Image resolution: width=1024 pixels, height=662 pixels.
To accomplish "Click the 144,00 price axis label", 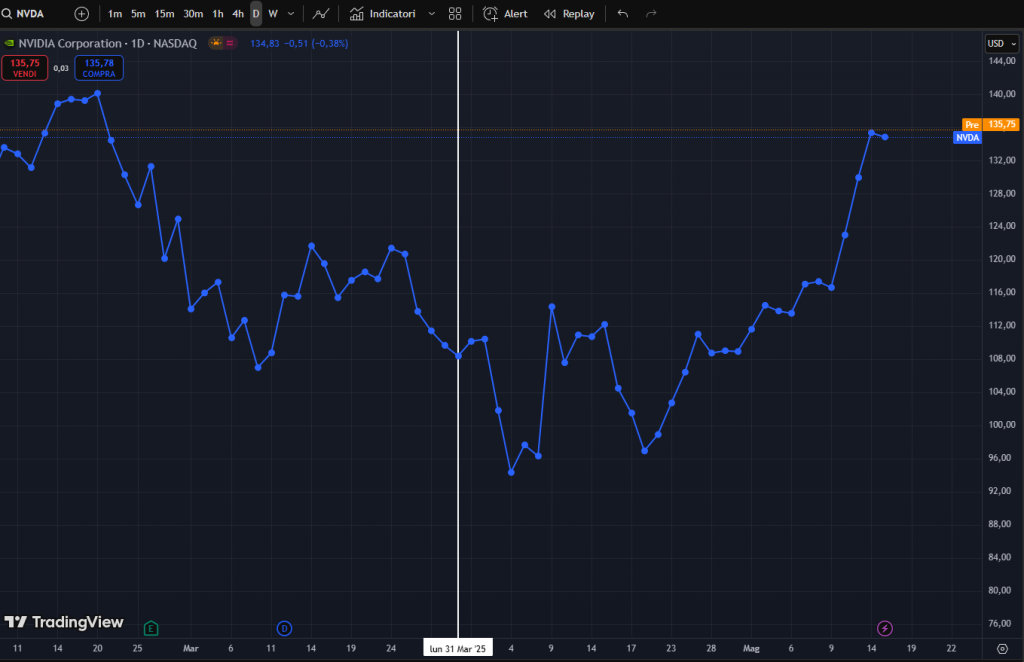I will coord(1001,61).
